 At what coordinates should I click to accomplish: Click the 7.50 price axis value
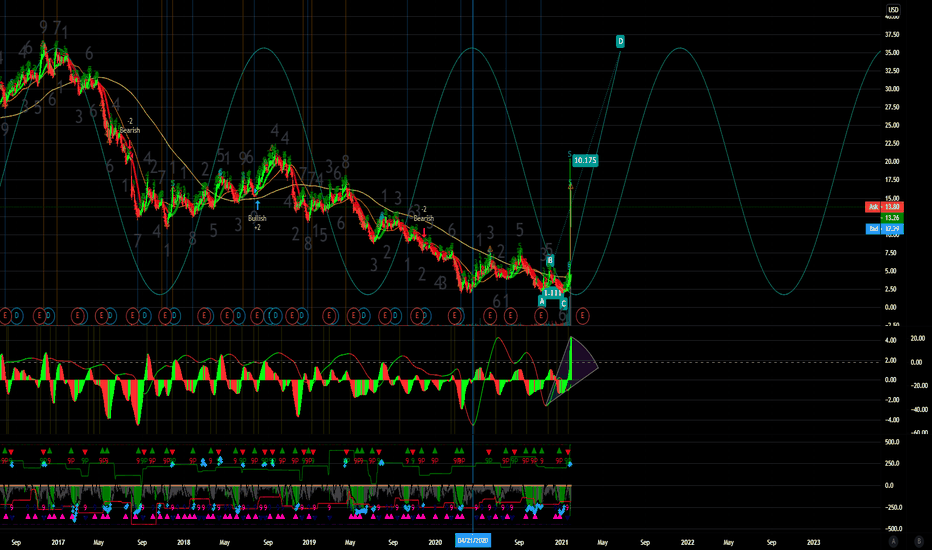[x=892, y=253]
